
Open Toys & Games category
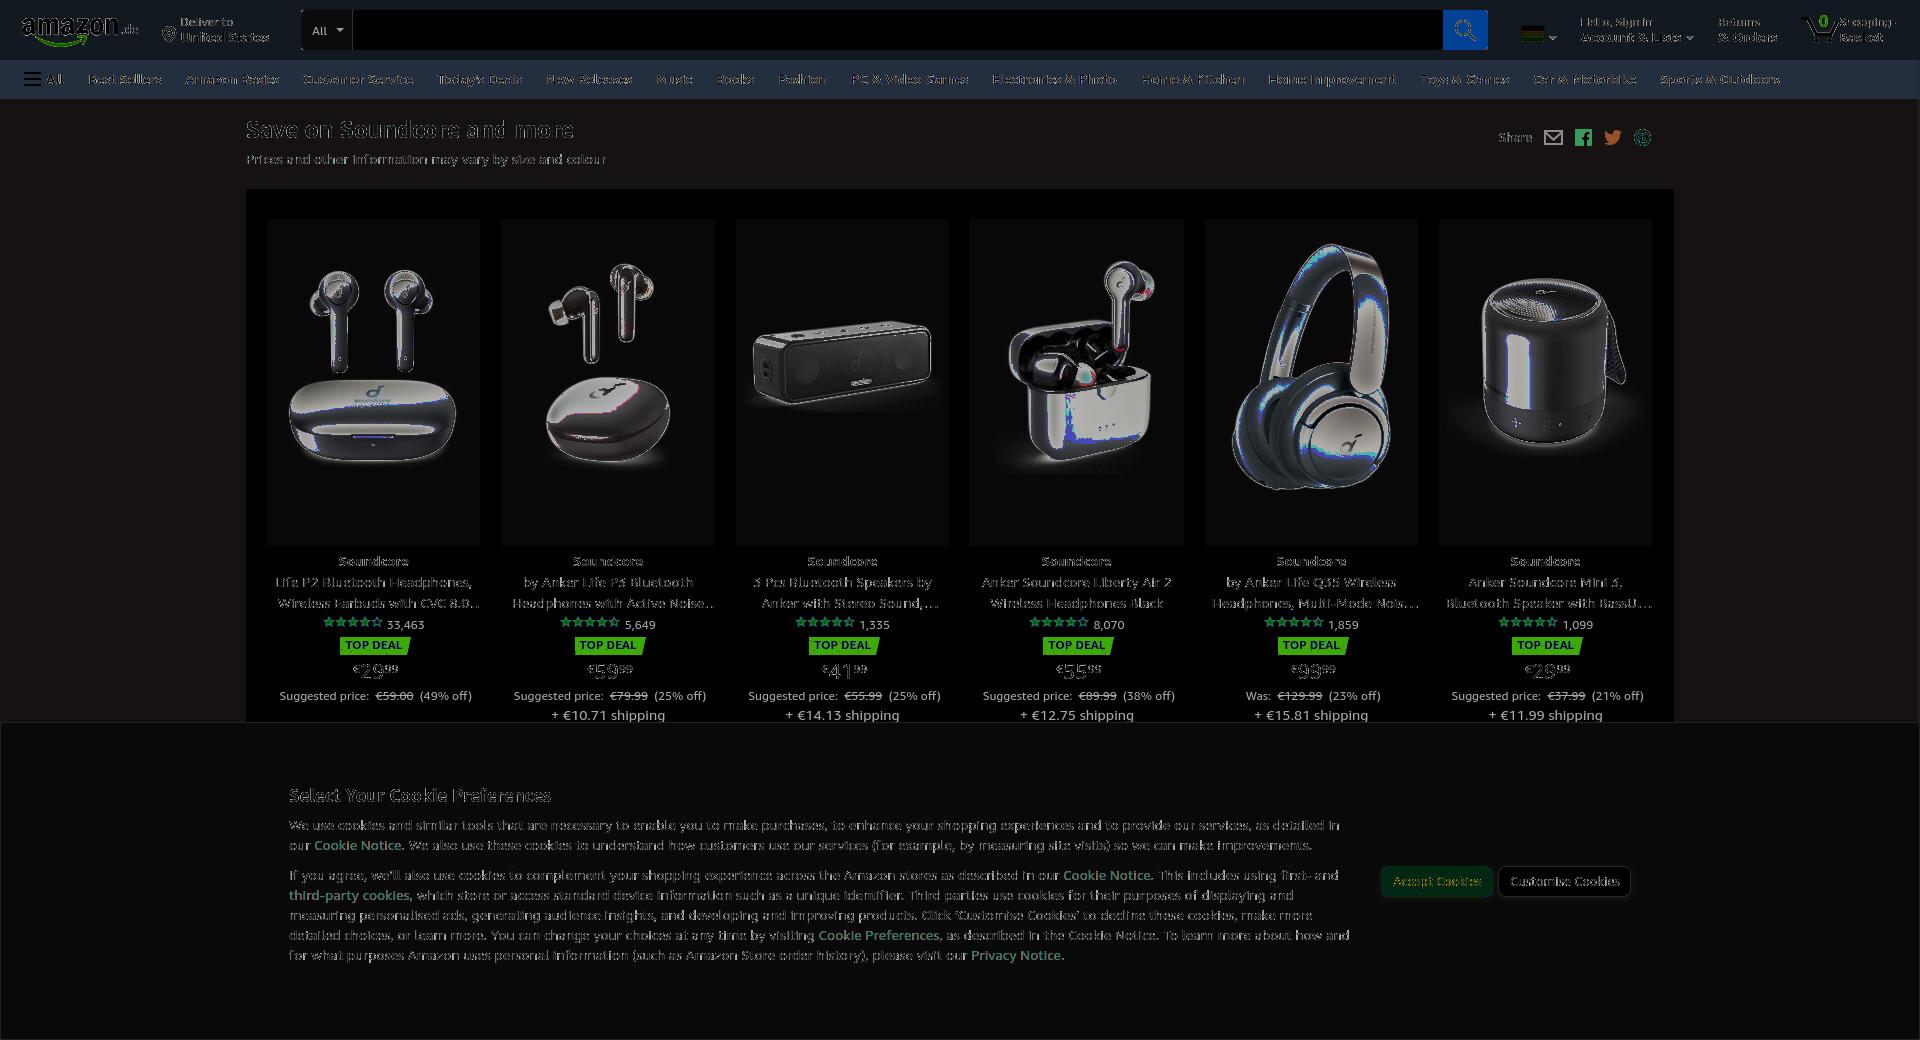(1465, 79)
